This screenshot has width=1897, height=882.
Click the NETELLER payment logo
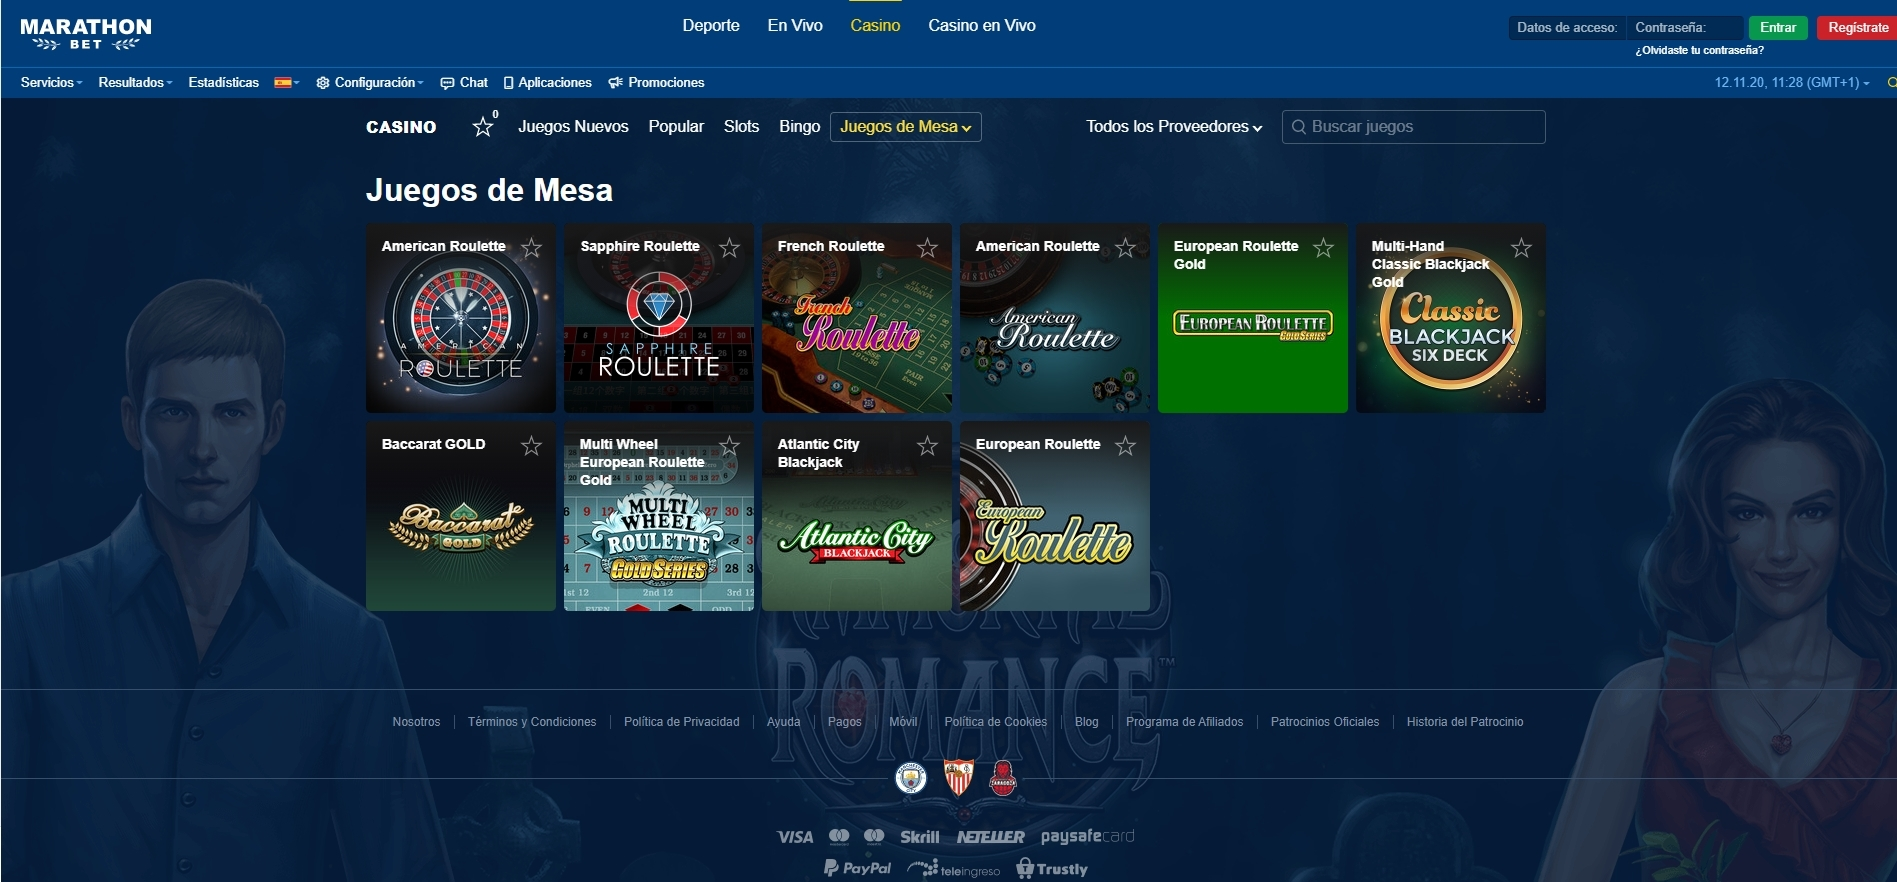tap(990, 837)
